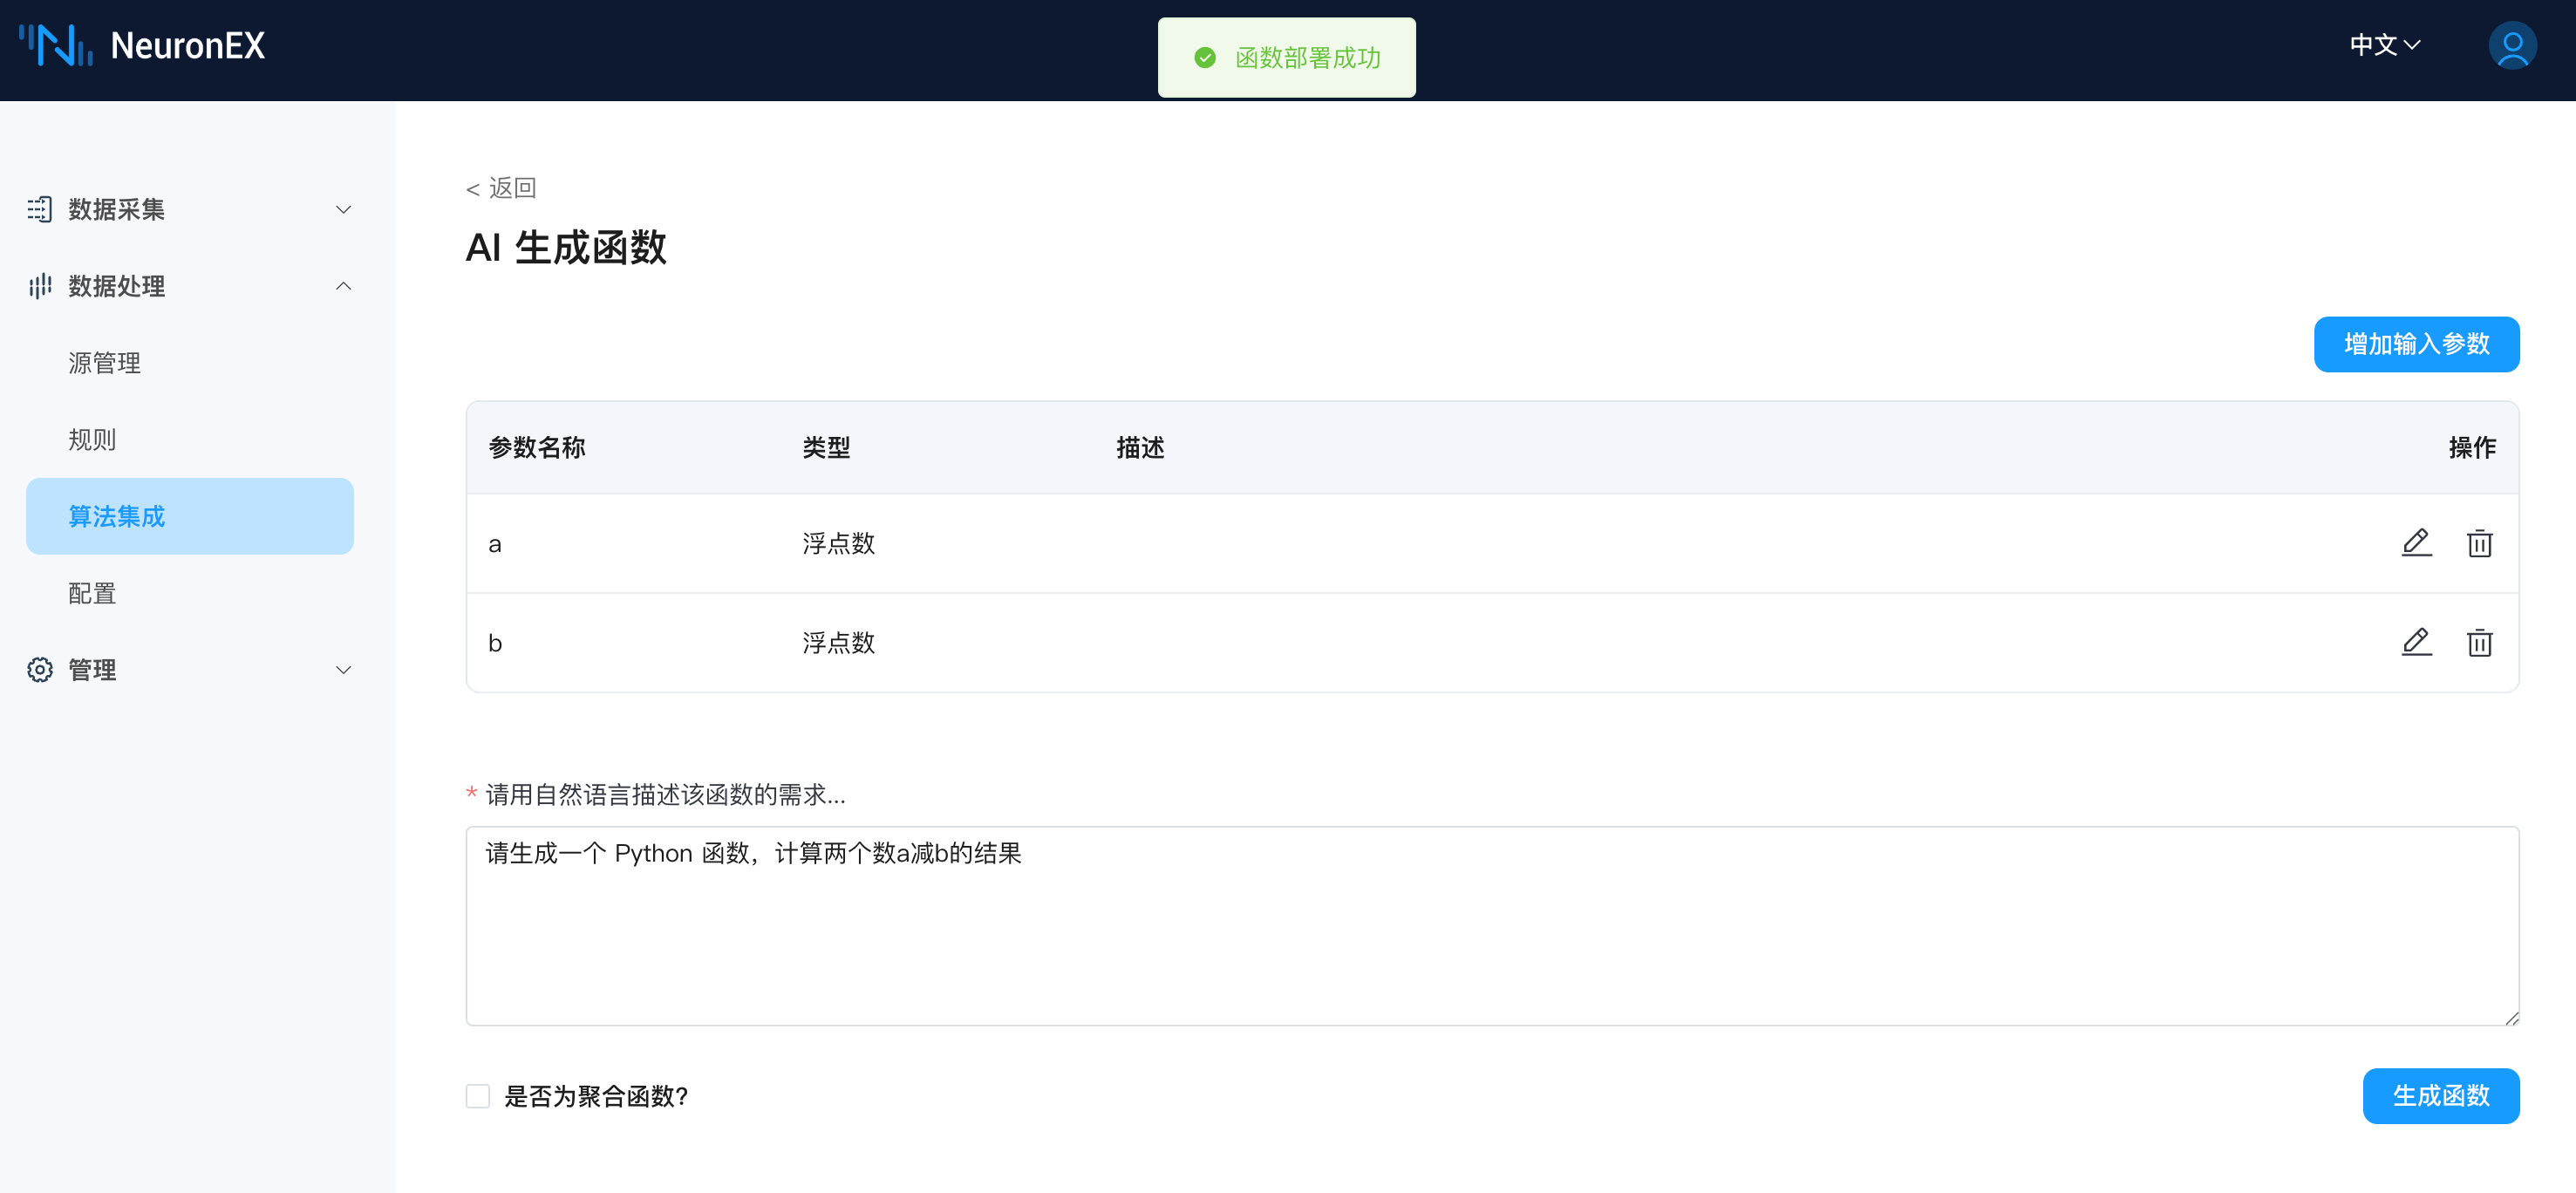Focus the function requirement description textarea

pyautogui.click(x=1491, y=925)
